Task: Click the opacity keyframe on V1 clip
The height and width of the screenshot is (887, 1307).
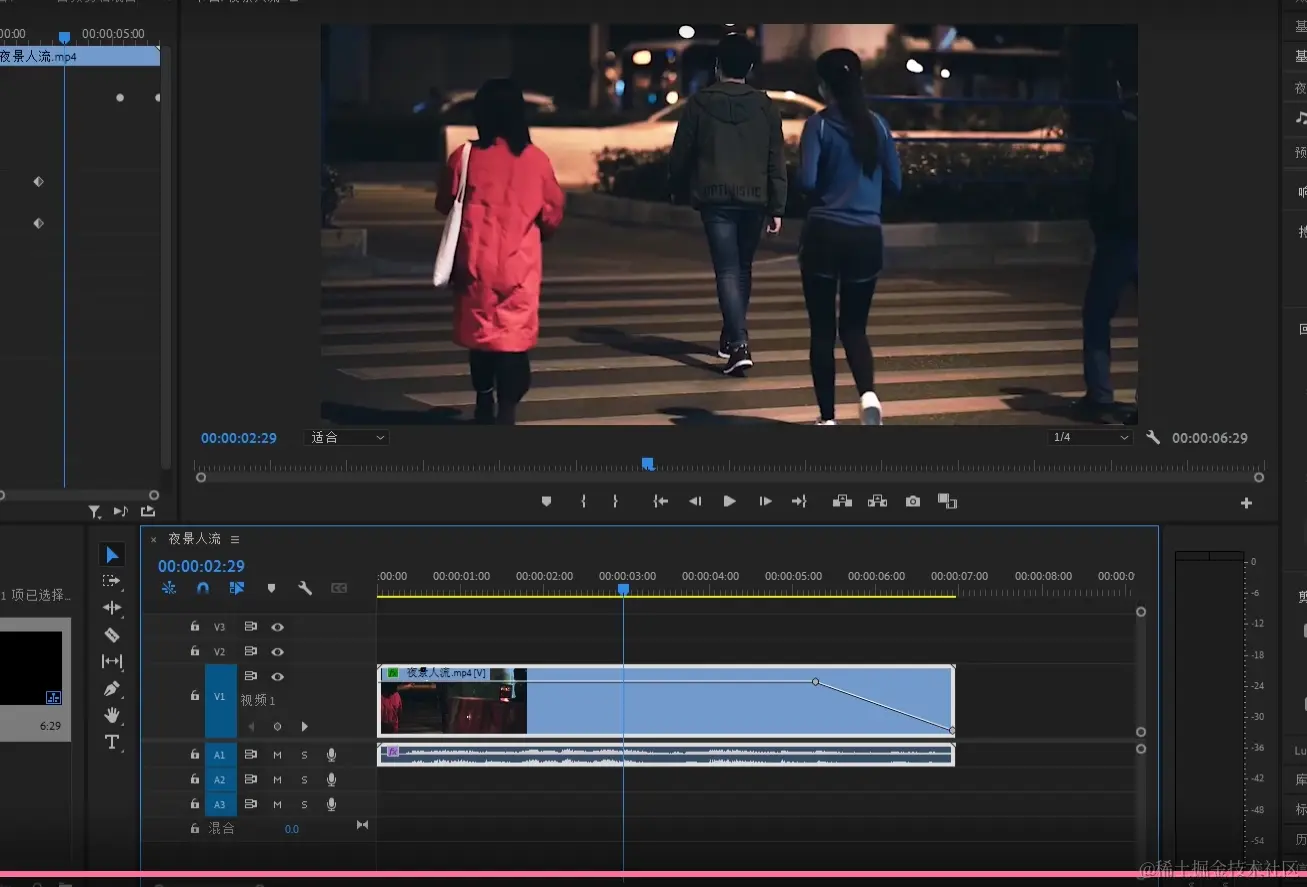Action: click(815, 682)
